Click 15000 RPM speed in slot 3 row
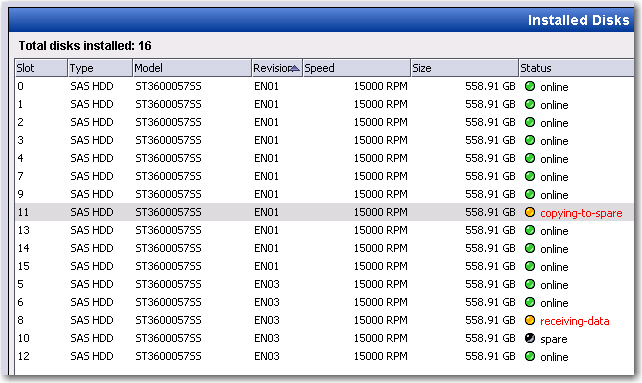Screen dimensions: 642x383 coord(380,140)
